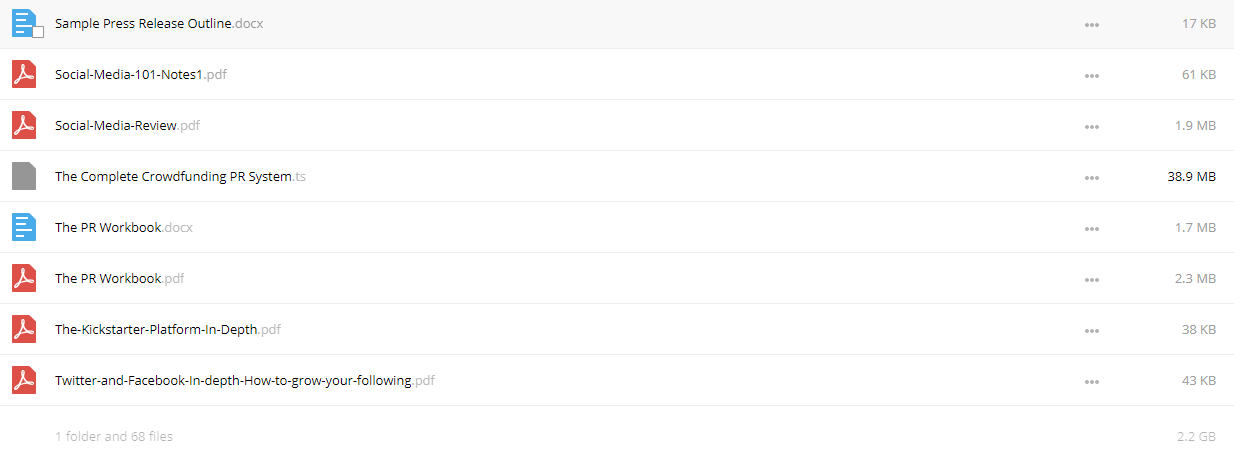Image resolution: width=1234 pixels, height=464 pixels.
Task: Open The Complete Crowdfunding PR System.ts file name
Action: click(180, 176)
